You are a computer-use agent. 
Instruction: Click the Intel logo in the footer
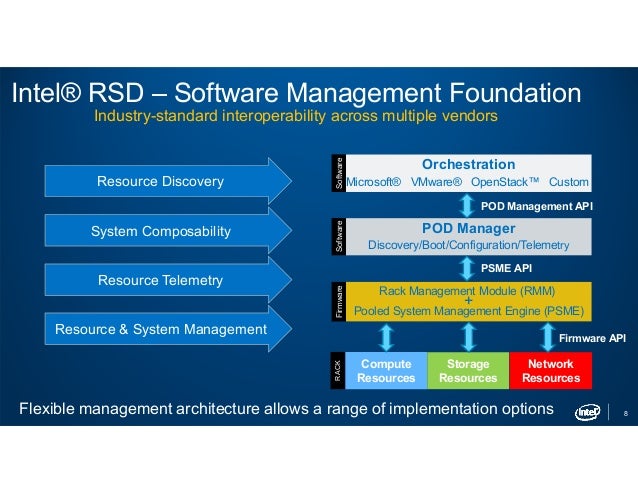click(587, 412)
